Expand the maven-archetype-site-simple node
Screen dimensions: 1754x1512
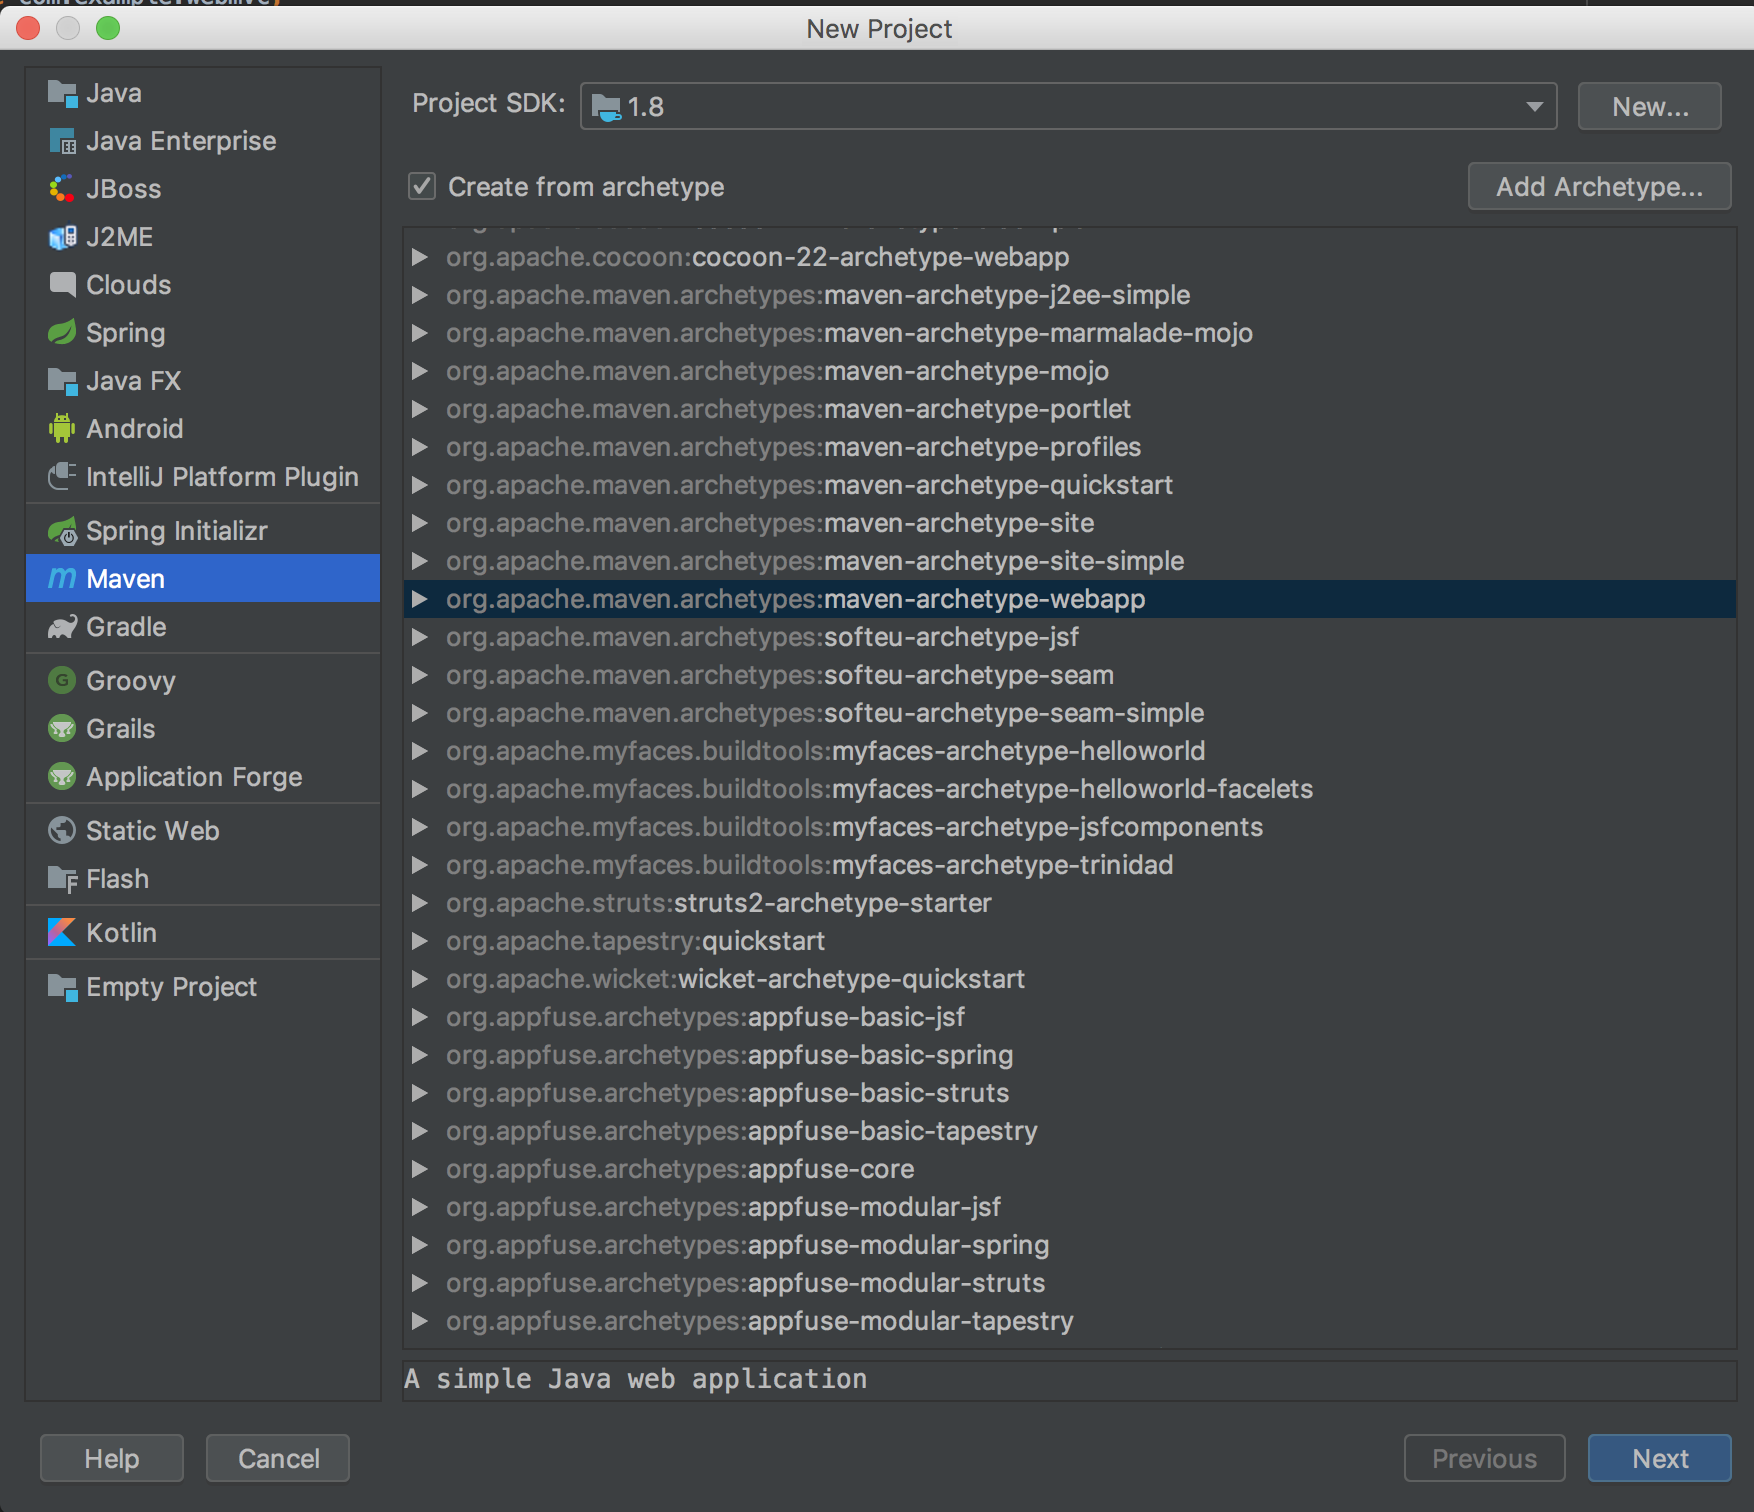420,561
